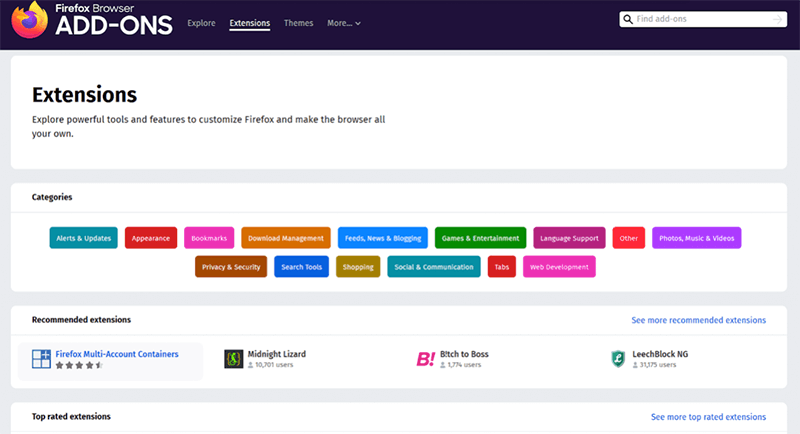Image resolution: width=800 pixels, height=434 pixels.
Task: Select the Alerts & Updates category
Action: pos(84,238)
